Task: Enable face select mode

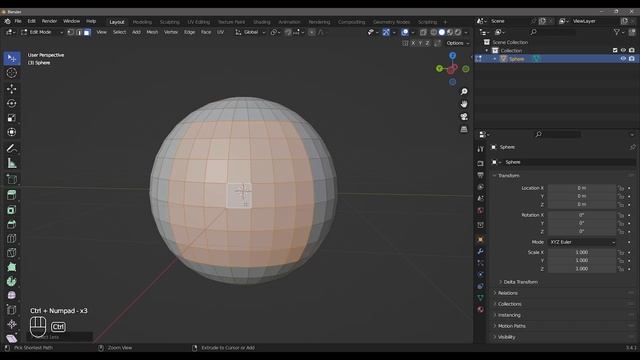Action: coord(87,32)
